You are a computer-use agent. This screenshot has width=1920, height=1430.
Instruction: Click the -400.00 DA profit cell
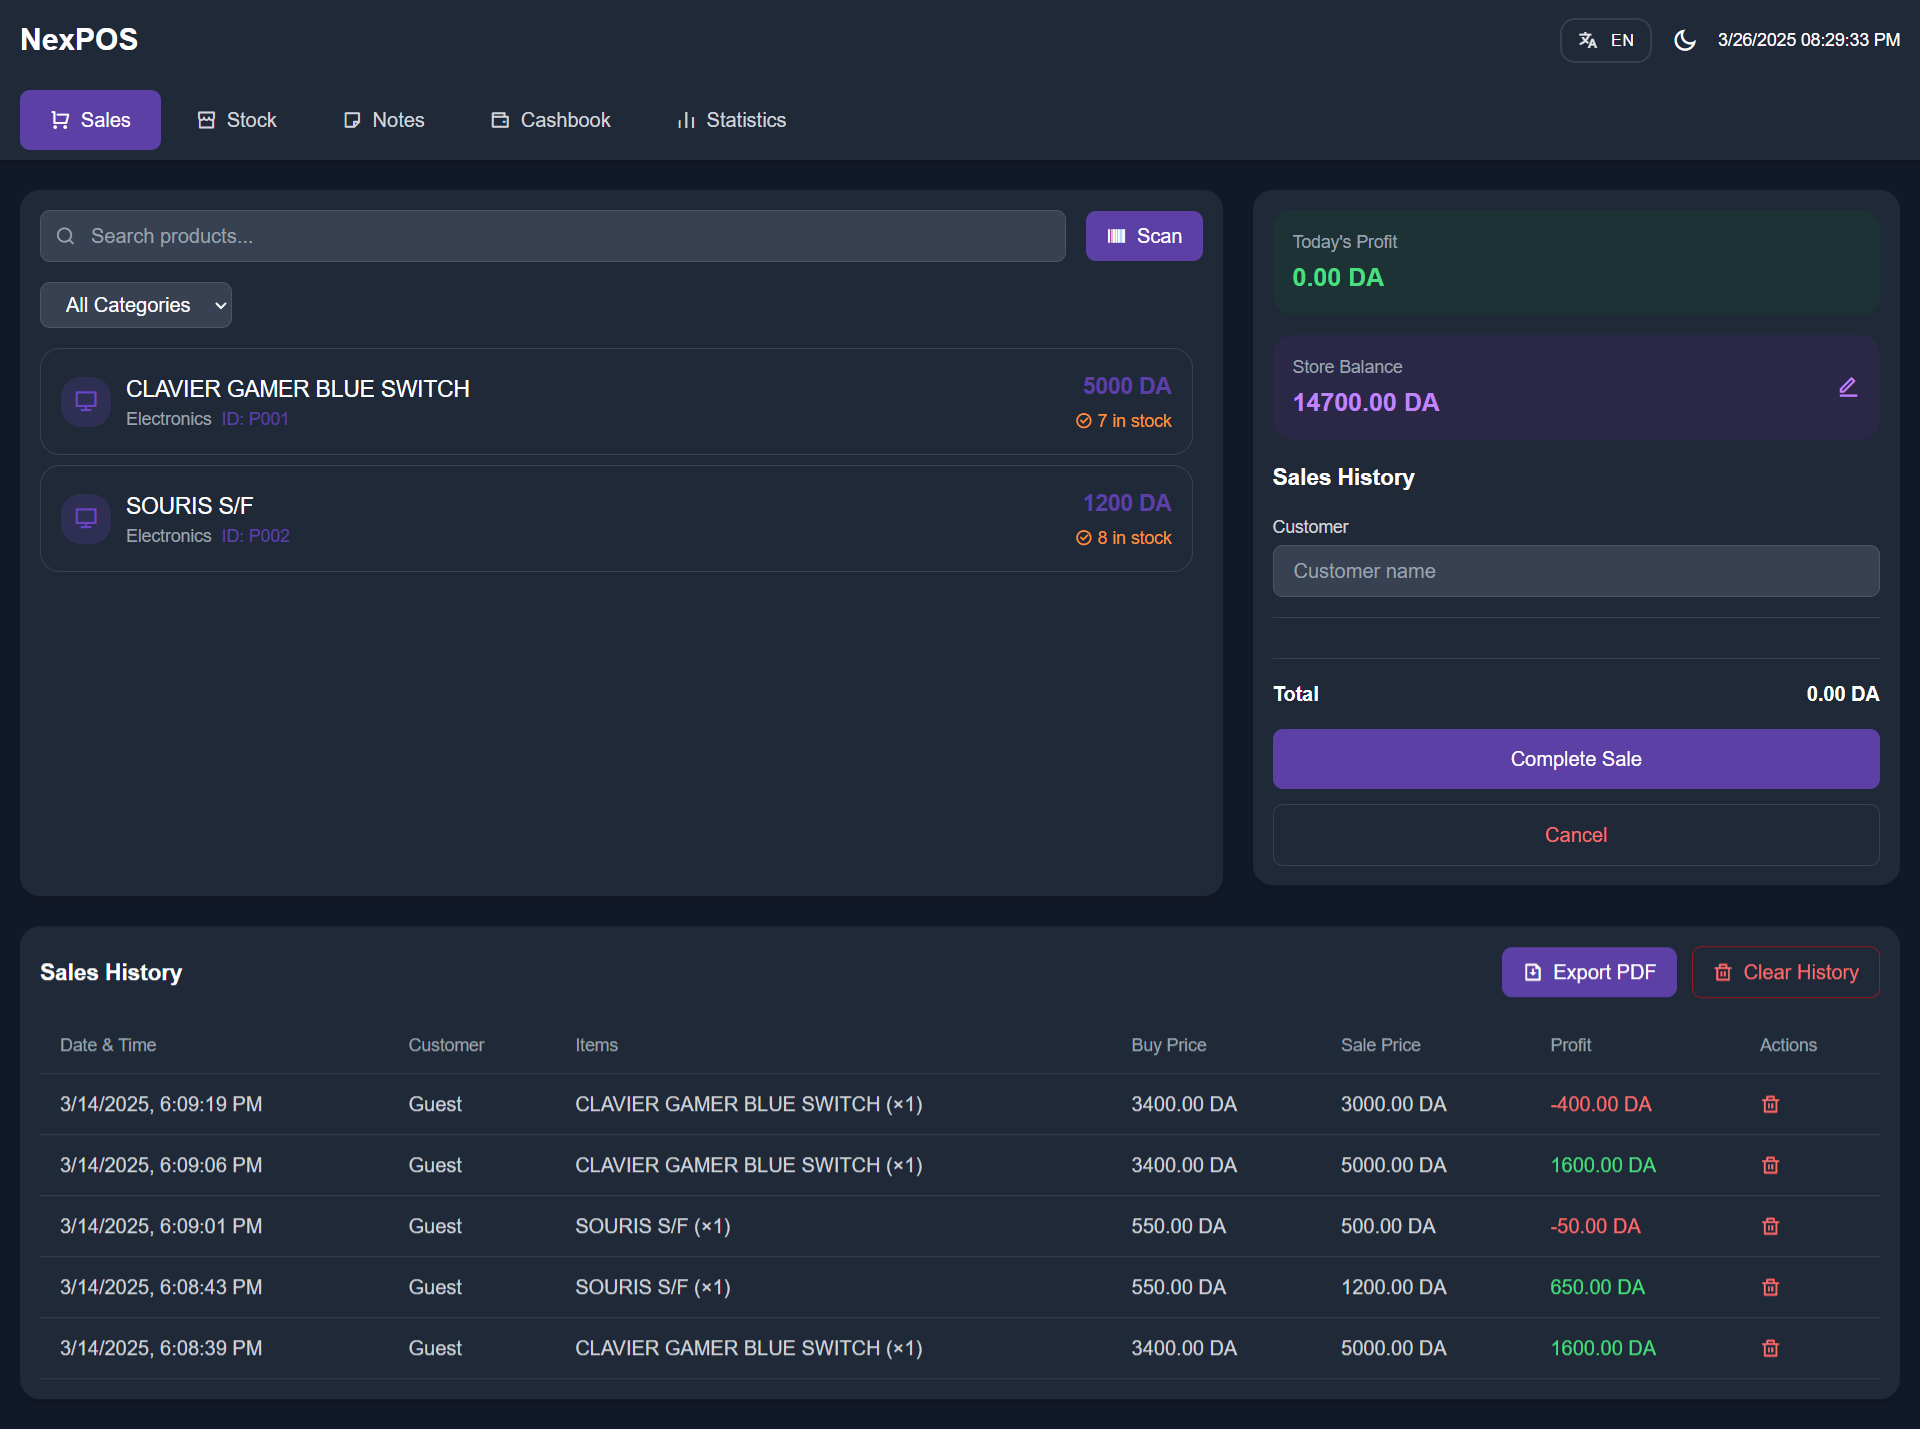1600,1104
